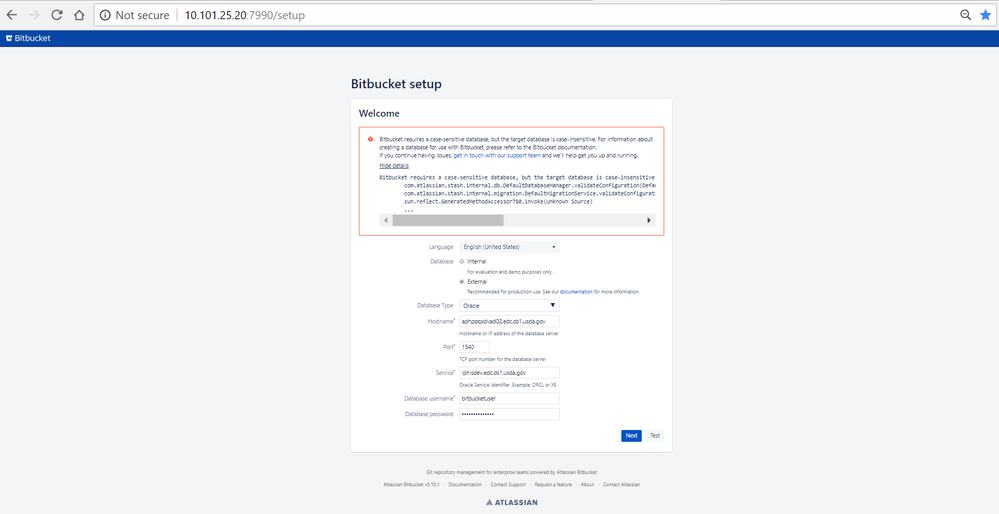Open the Database Type dropdown
The width and height of the screenshot is (999, 514).
point(509,306)
